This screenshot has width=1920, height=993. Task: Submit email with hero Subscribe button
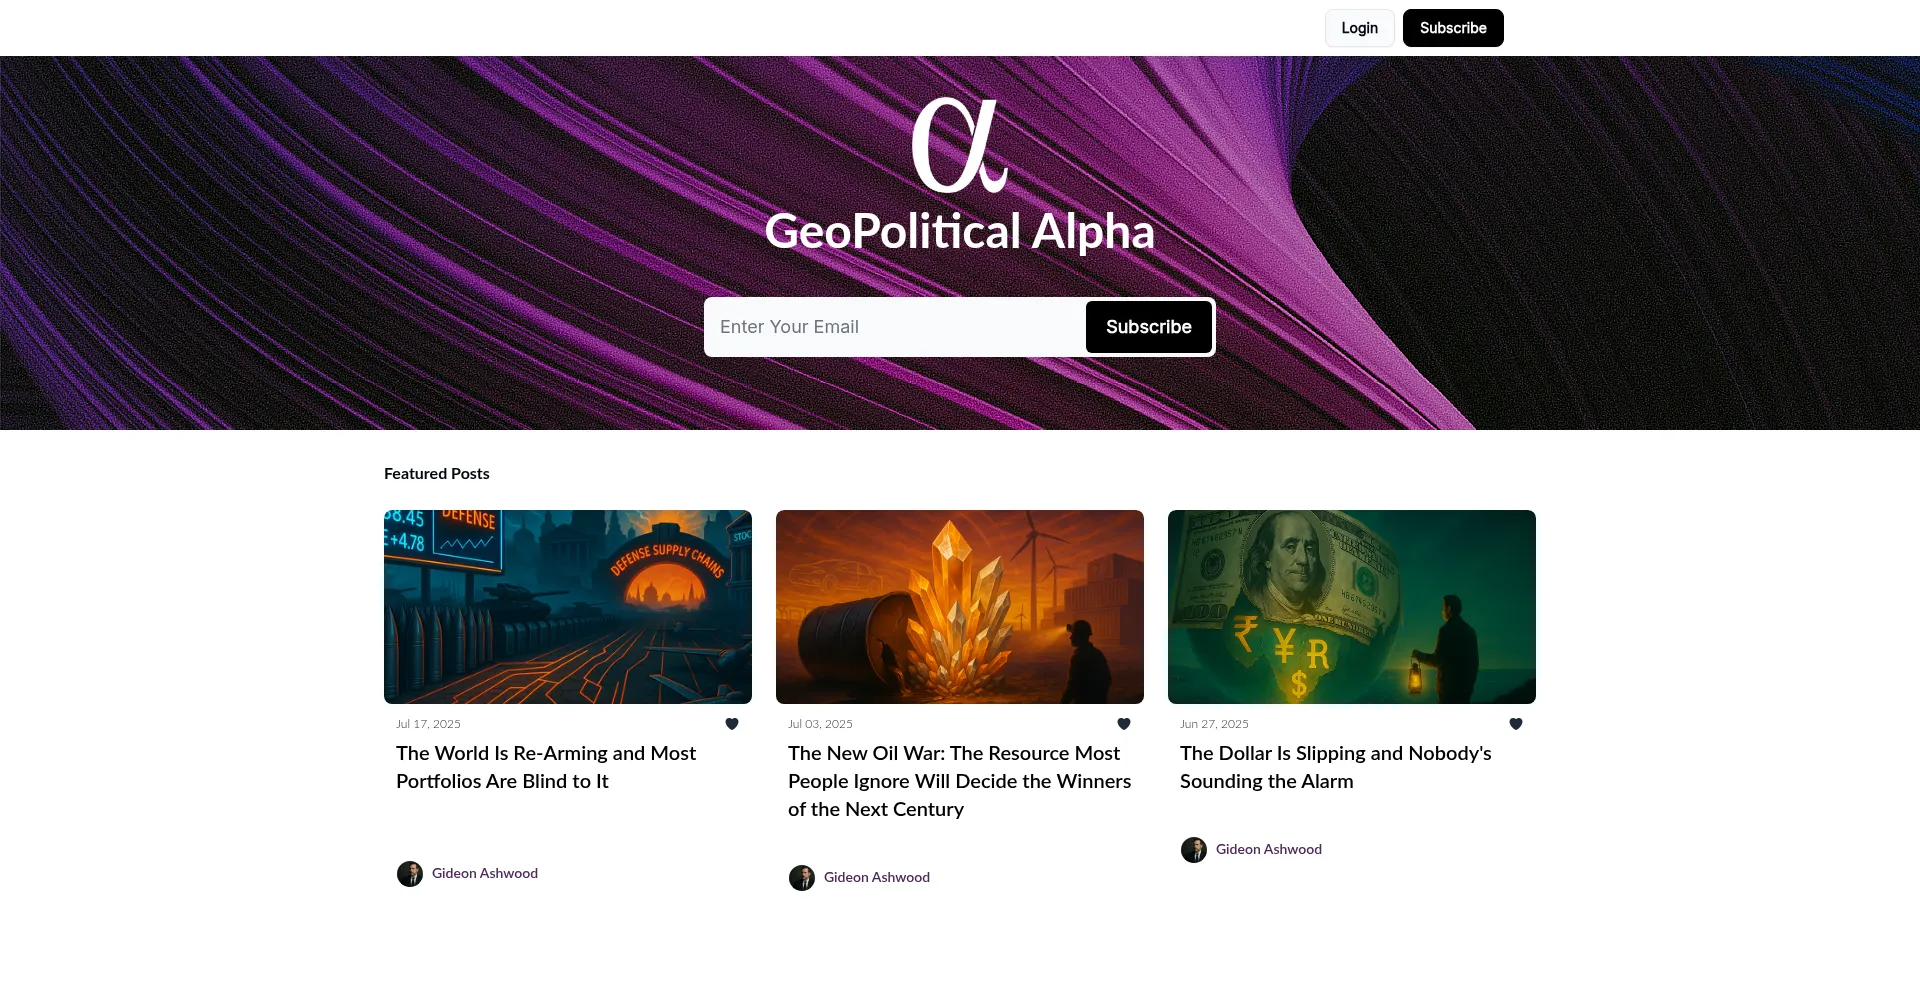(x=1148, y=327)
